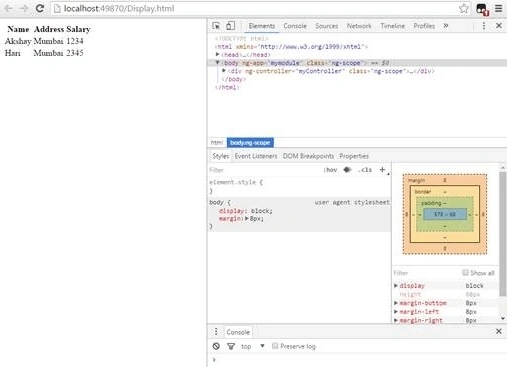Viewport: 507px width, 367px height.
Task: Activate the inspect element picker icon
Action: coord(216,26)
